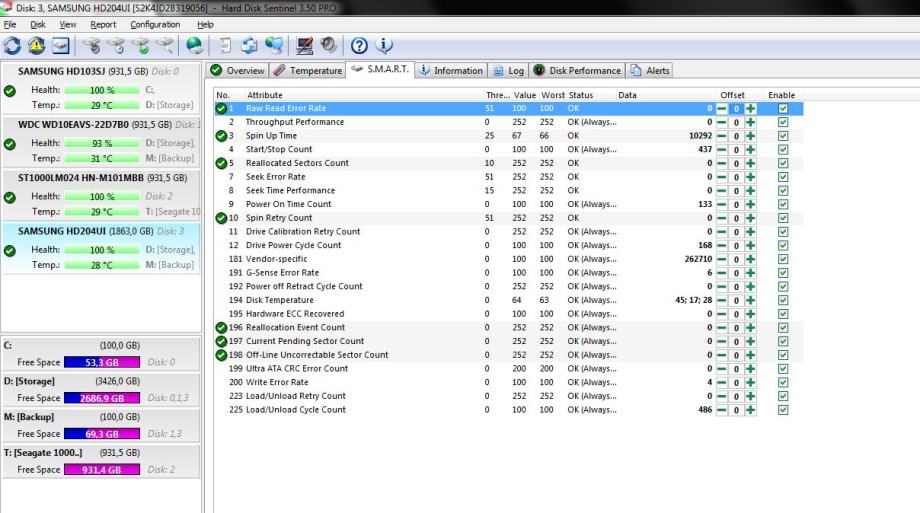This screenshot has width=920, height=513.
Task: Toggle Enable checkbox for Disk Temperature
Action: pyautogui.click(x=783, y=300)
